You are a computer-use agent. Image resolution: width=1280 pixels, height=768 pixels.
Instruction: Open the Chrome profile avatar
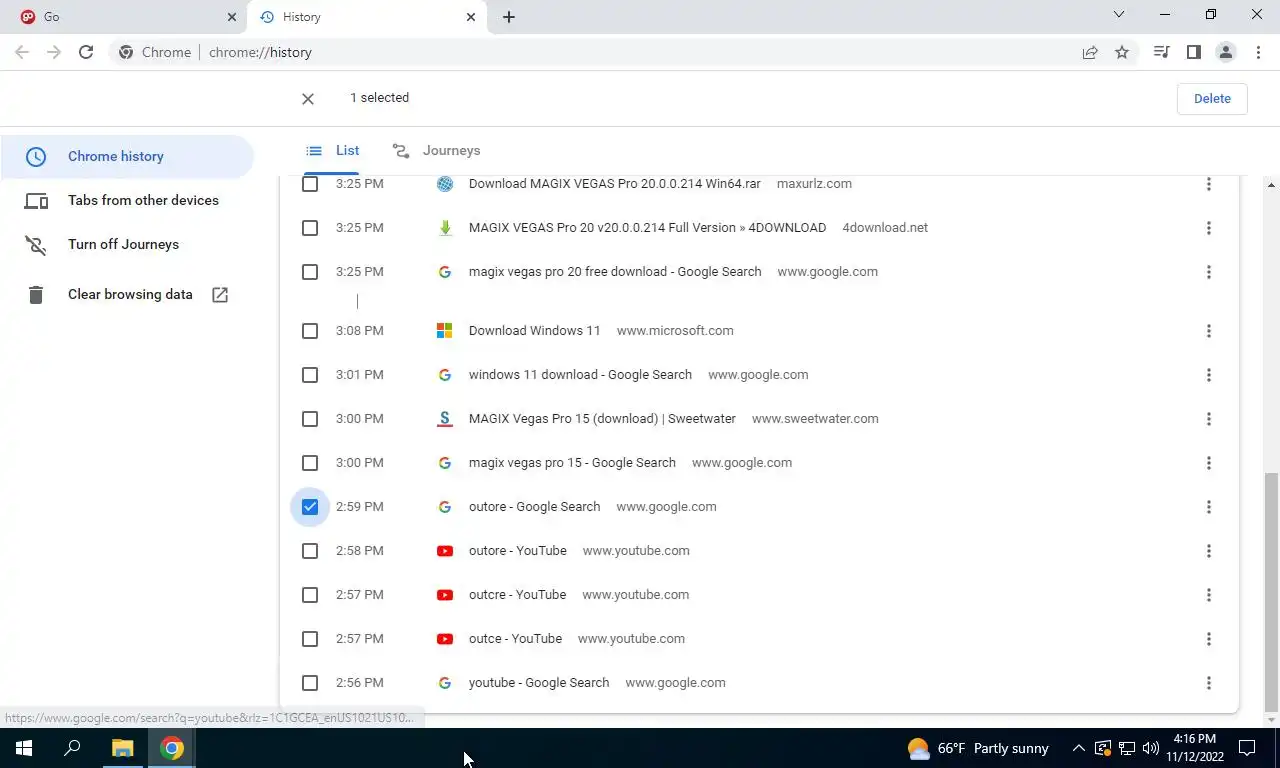point(1225,52)
